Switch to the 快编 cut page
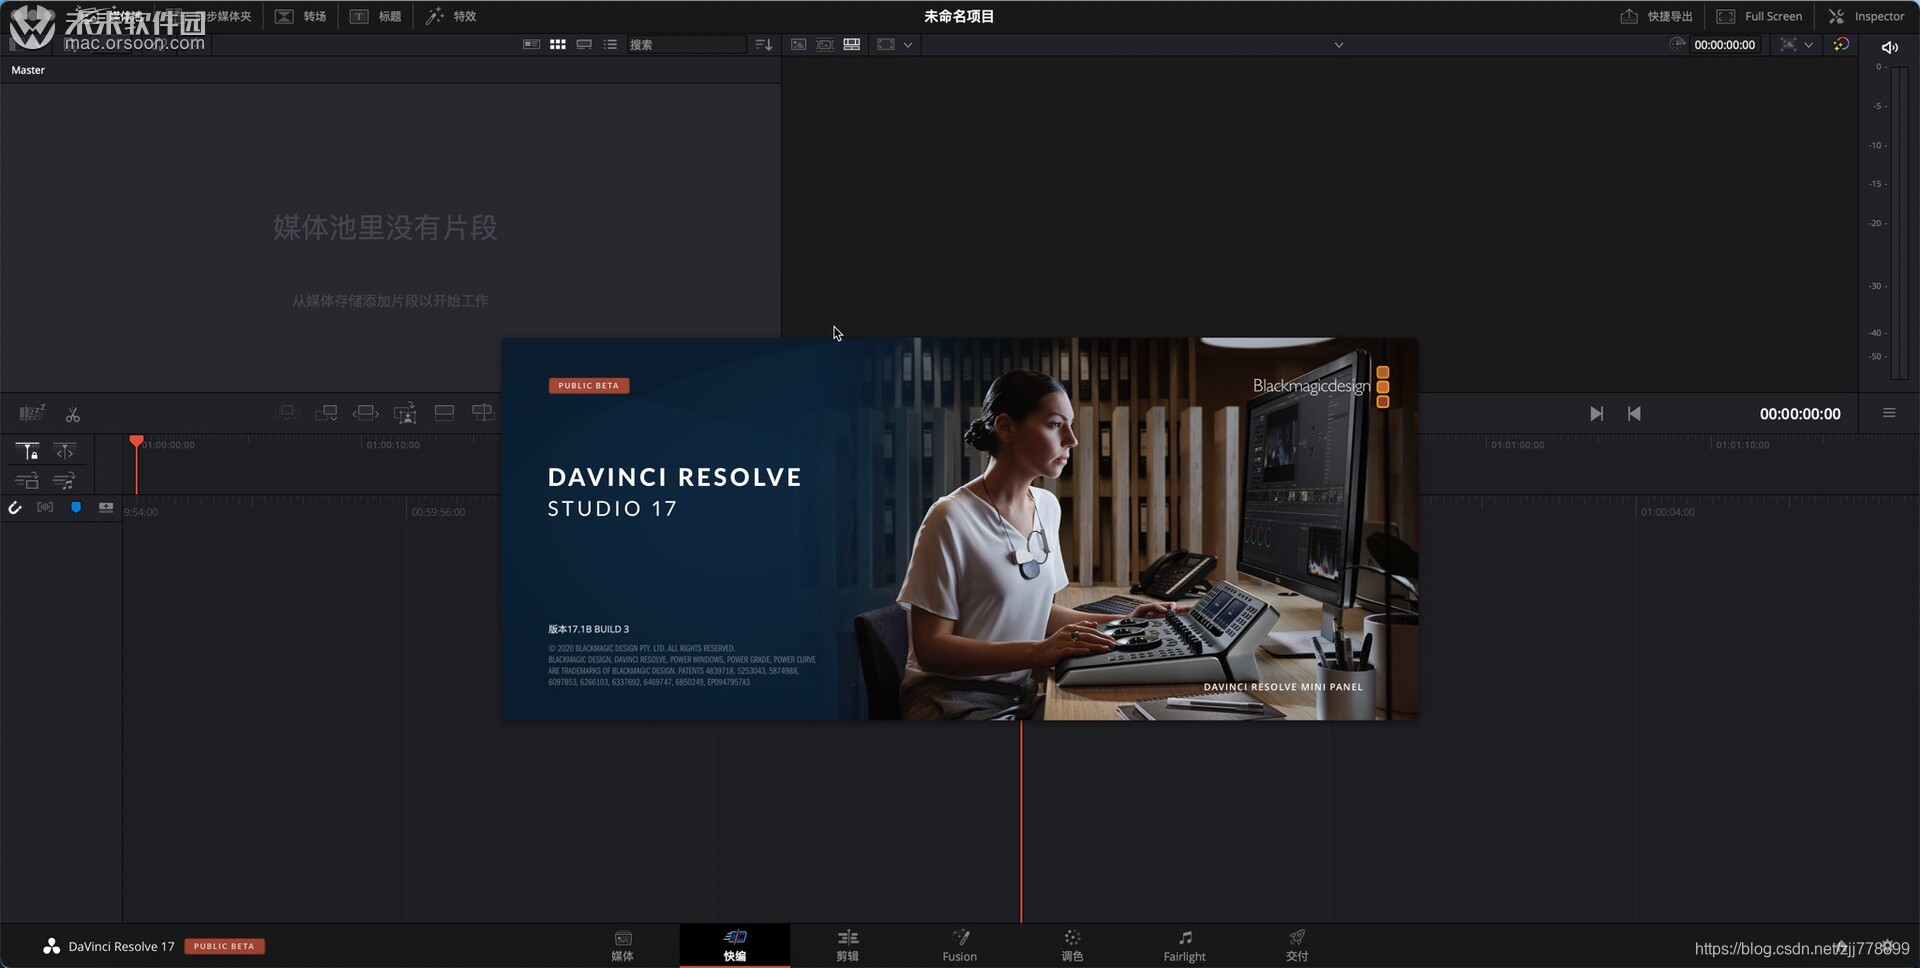 [x=735, y=946]
